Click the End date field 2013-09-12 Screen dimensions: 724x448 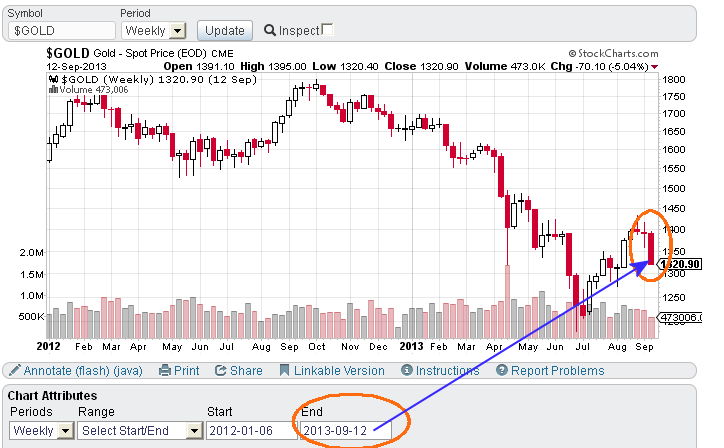pyautogui.click(x=345, y=431)
